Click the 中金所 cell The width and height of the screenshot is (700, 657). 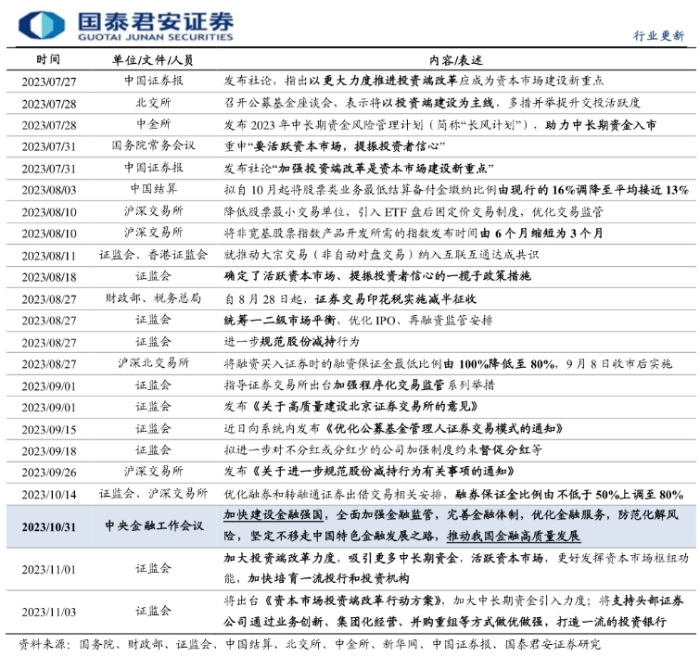pos(153,124)
